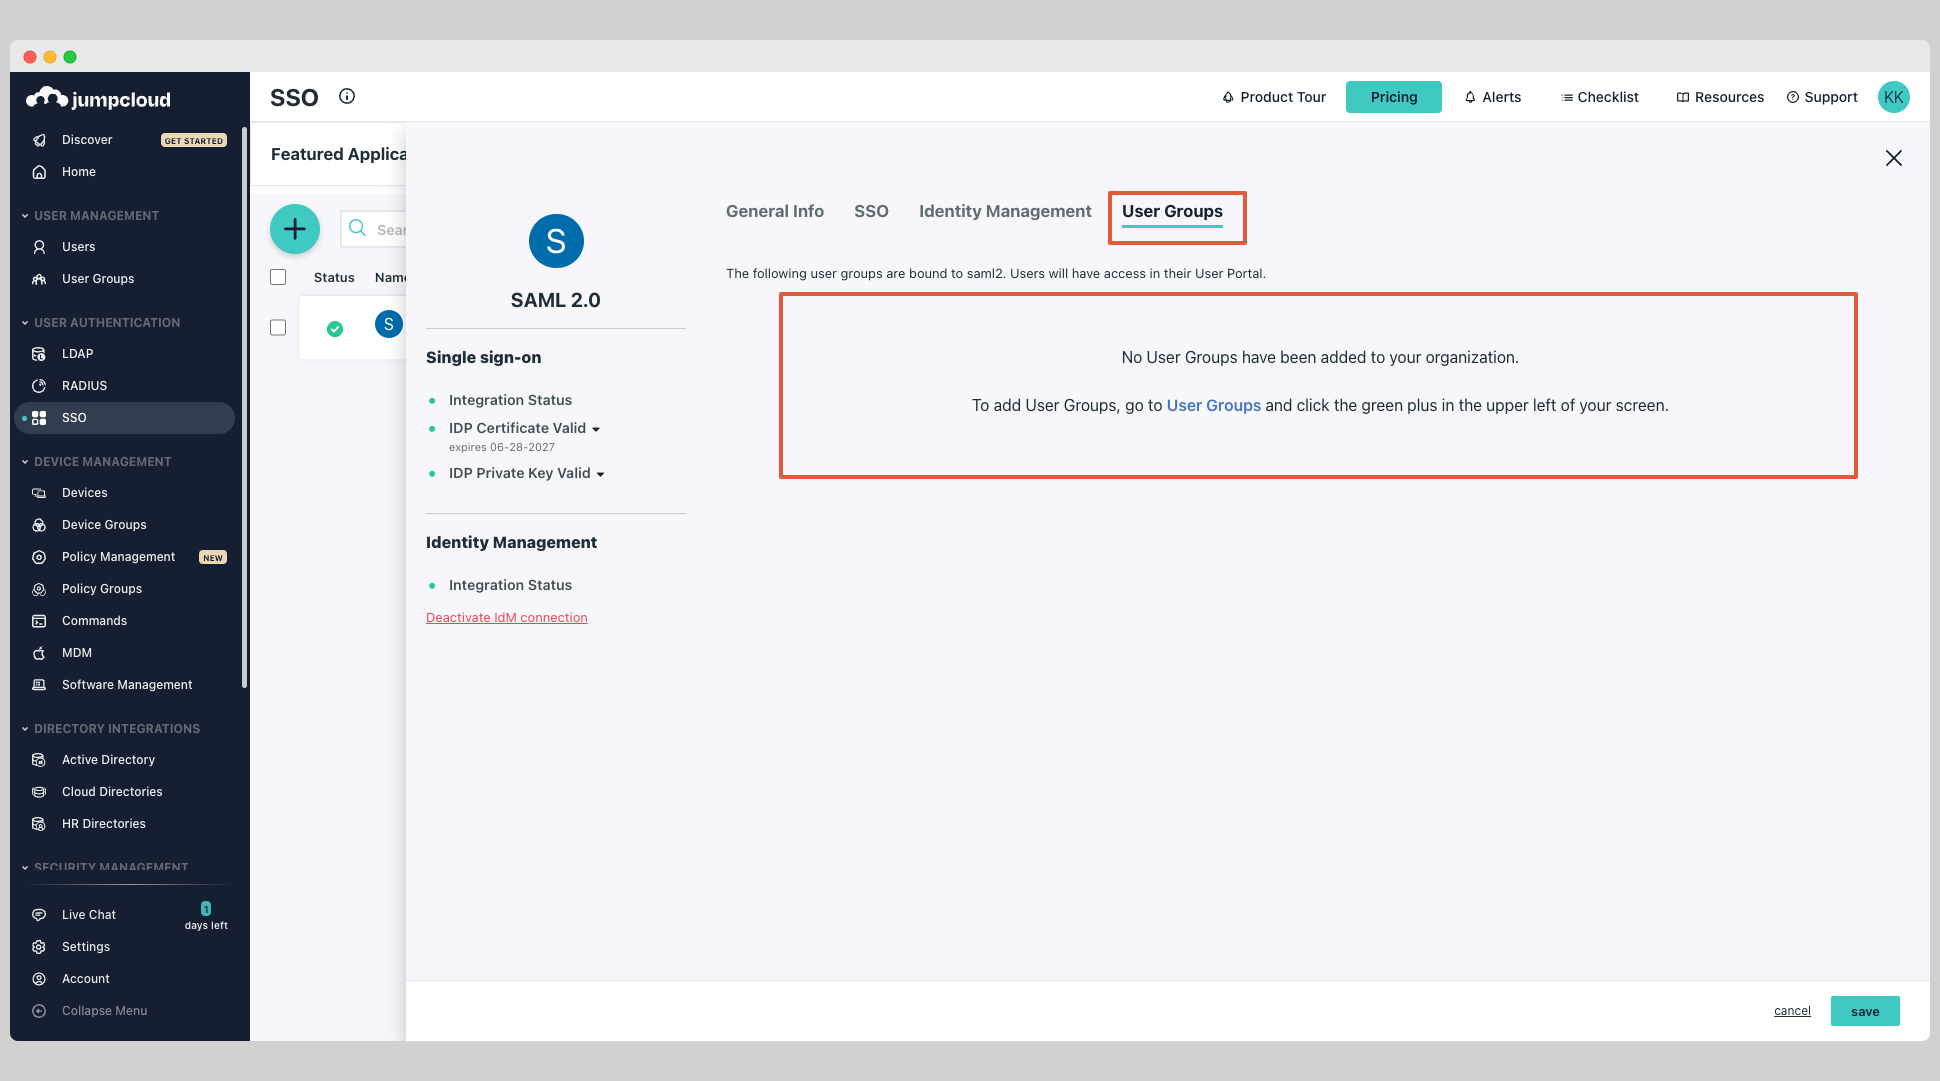Click the SSO info icon next to the page title
The height and width of the screenshot is (1081, 1940).
coord(346,96)
